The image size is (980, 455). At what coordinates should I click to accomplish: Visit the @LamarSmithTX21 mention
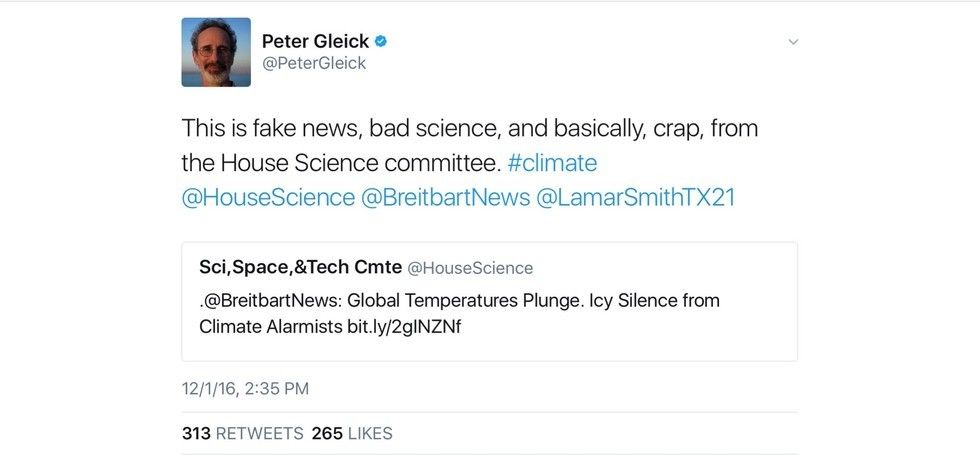pyautogui.click(x=636, y=197)
